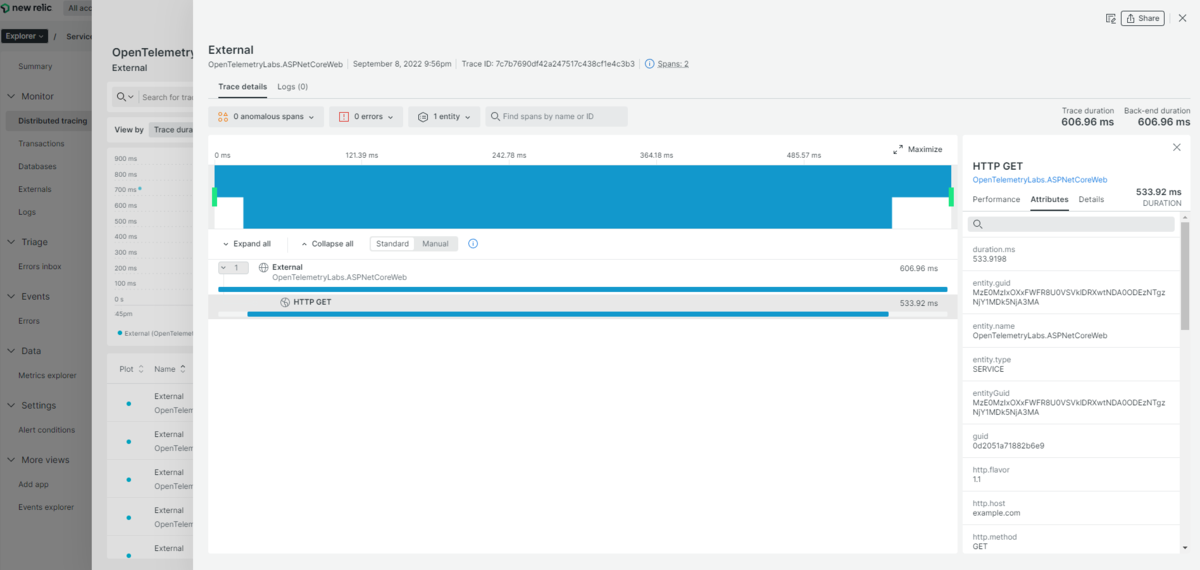
Task: Open the Explorer dropdown in background page
Action: 24,36
